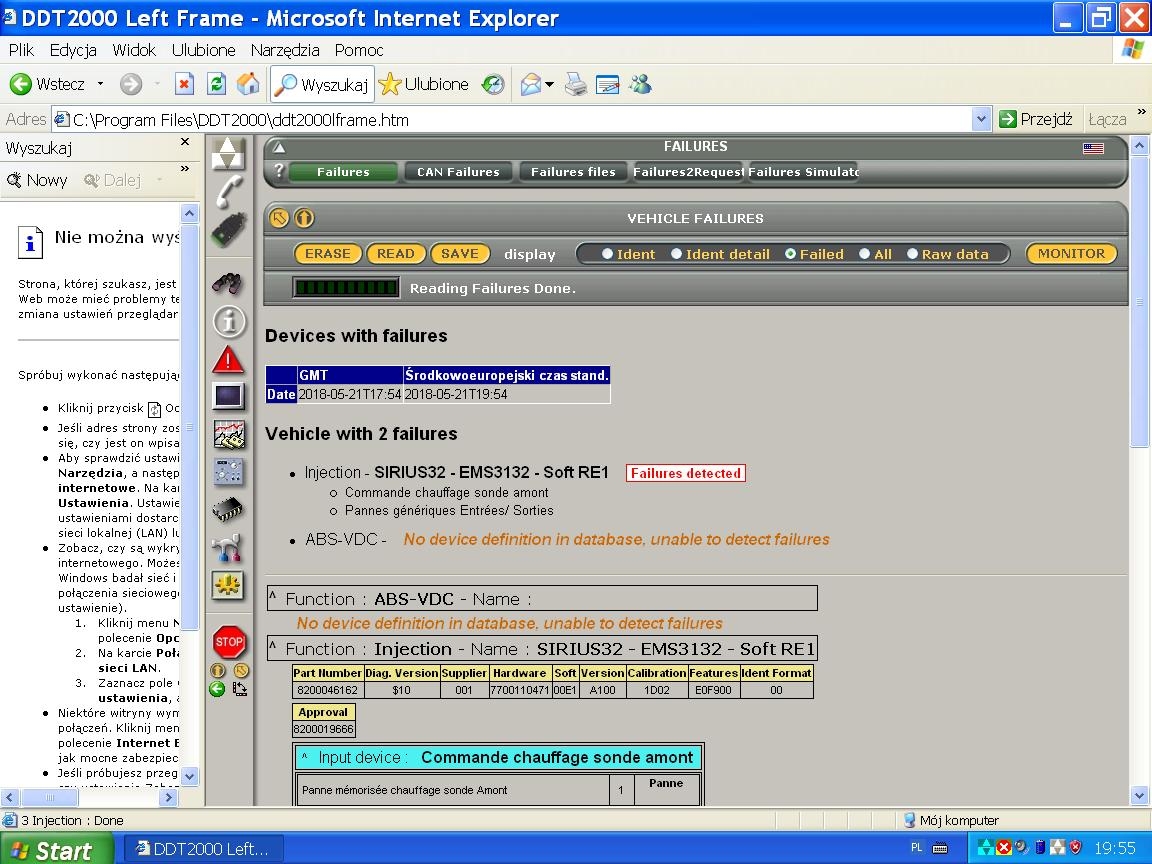This screenshot has height=864, width=1152.
Task: Select the Raw data radio button
Action: tap(912, 253)
